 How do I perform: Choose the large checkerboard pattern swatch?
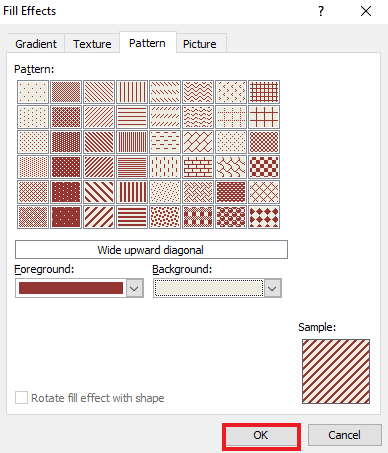tap(264, 167)
